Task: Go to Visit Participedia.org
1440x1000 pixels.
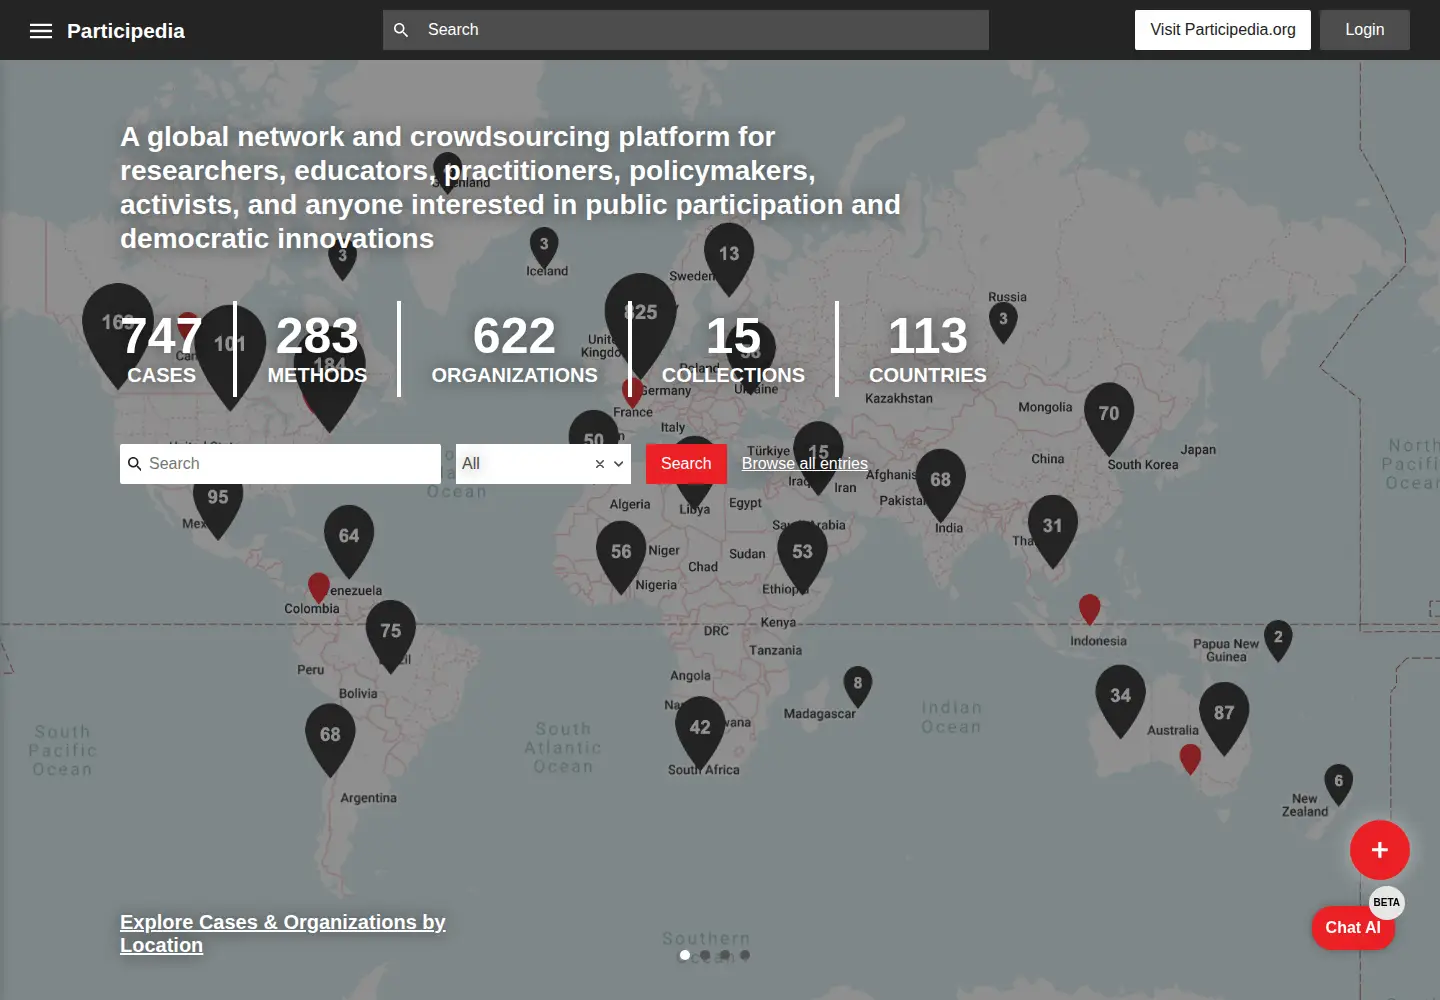Action: (1223, 30)
